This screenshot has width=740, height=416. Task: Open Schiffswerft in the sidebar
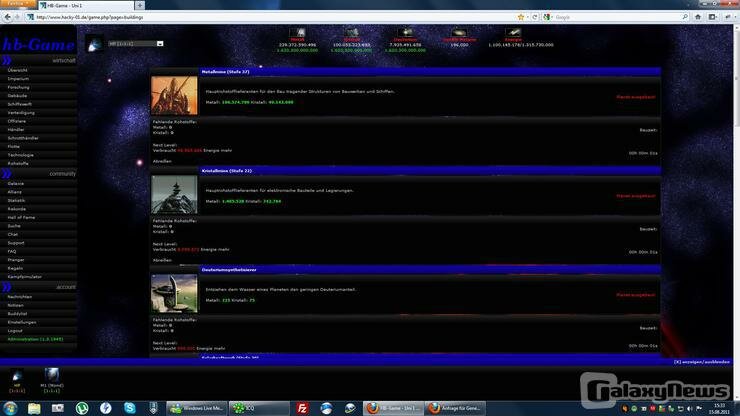coord(20,104)
